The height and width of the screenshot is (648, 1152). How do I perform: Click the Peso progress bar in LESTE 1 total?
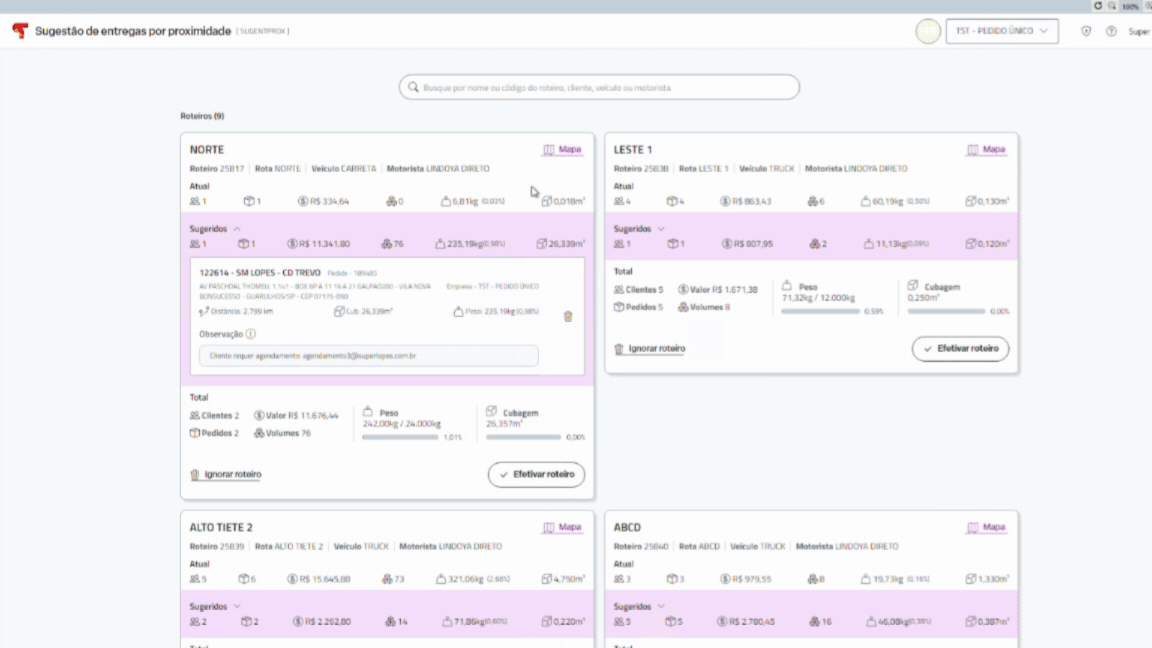pos(820,312)
